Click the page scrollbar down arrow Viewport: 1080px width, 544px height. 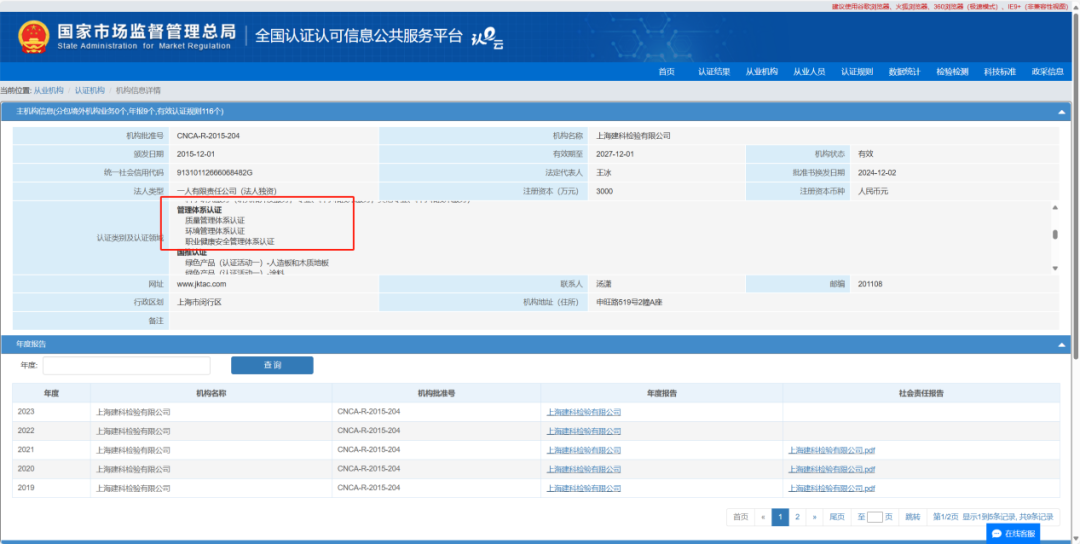1076,539
